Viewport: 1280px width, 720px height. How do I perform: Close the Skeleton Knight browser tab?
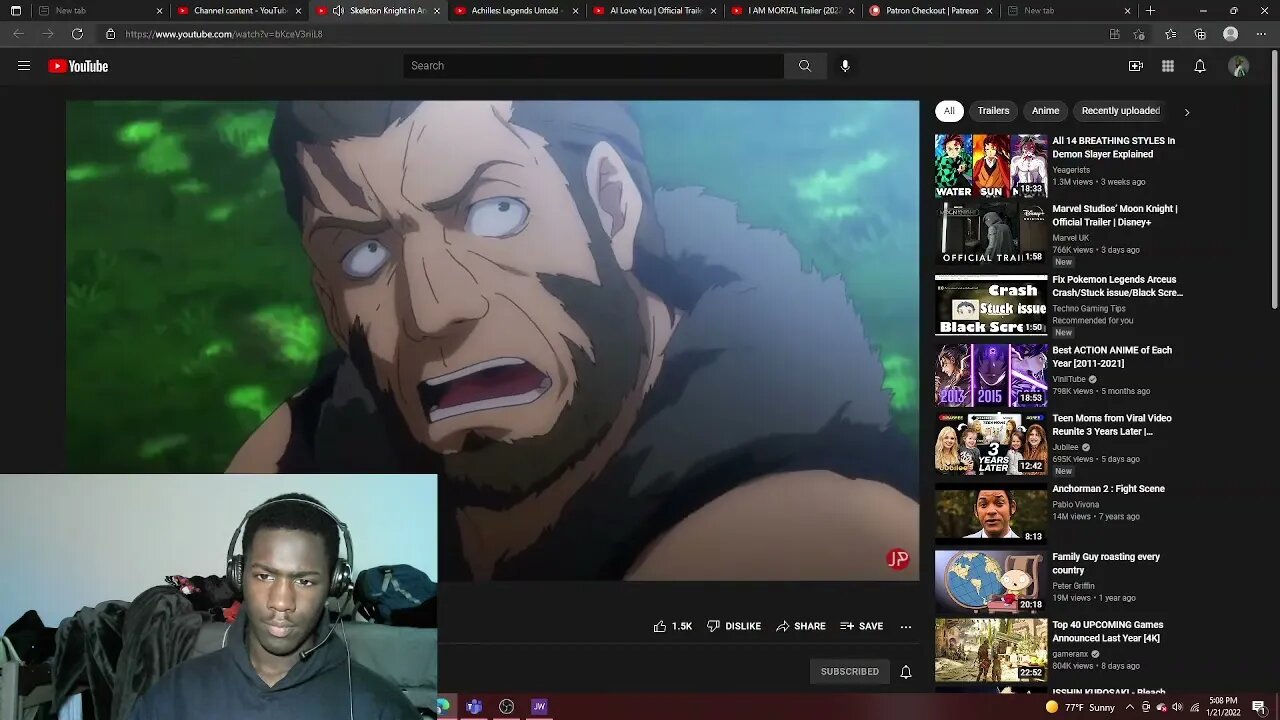pos(436,11)
